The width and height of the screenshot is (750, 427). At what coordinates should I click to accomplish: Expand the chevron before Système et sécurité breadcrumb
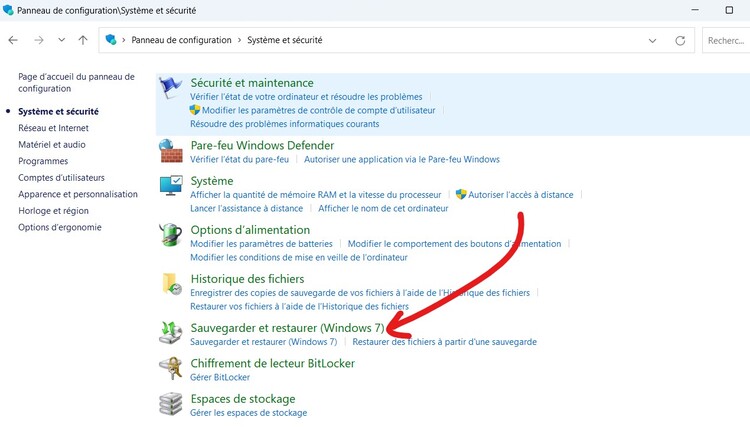(240, 40)
